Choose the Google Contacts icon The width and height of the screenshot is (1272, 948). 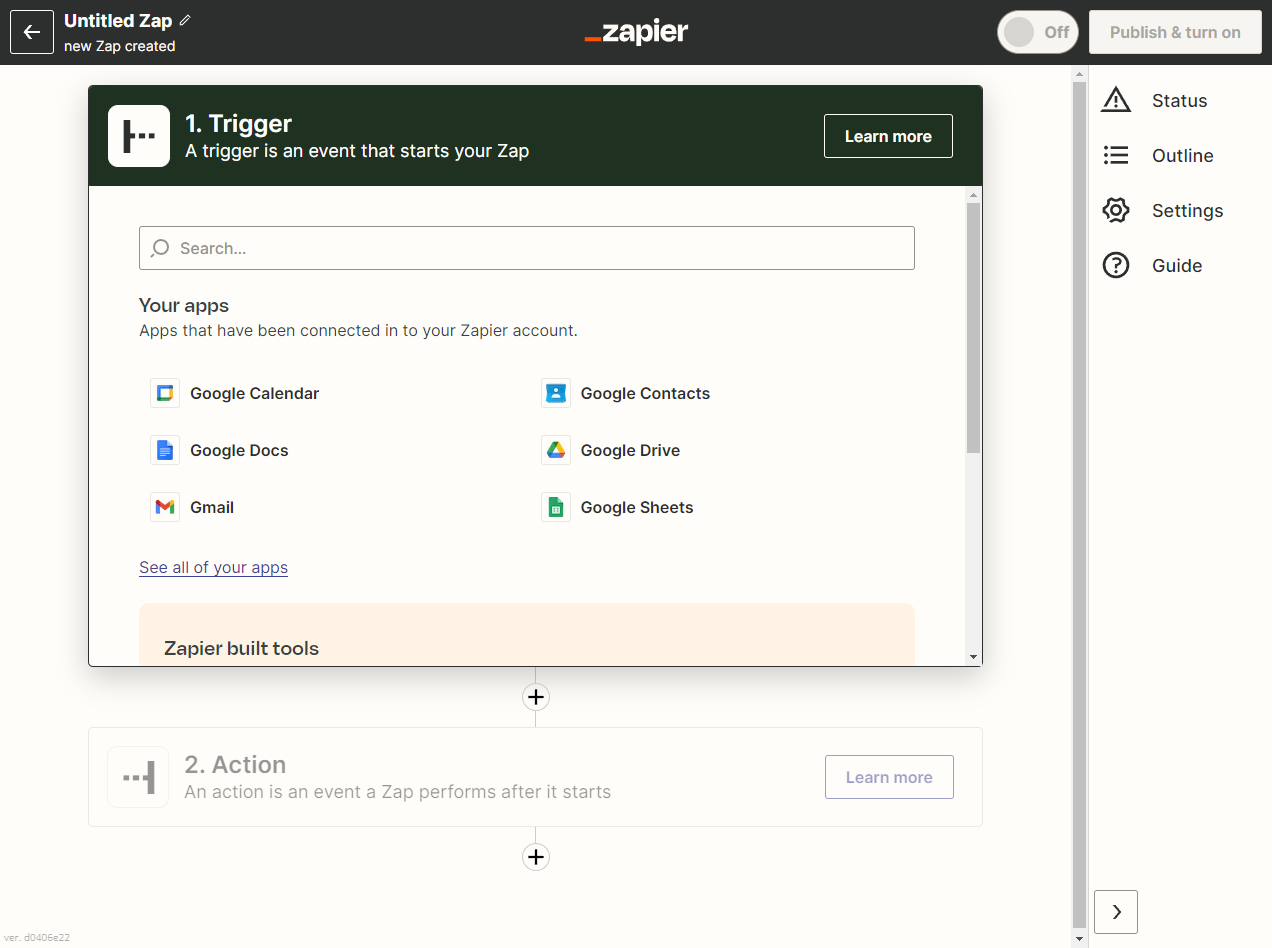click(556, 393)
